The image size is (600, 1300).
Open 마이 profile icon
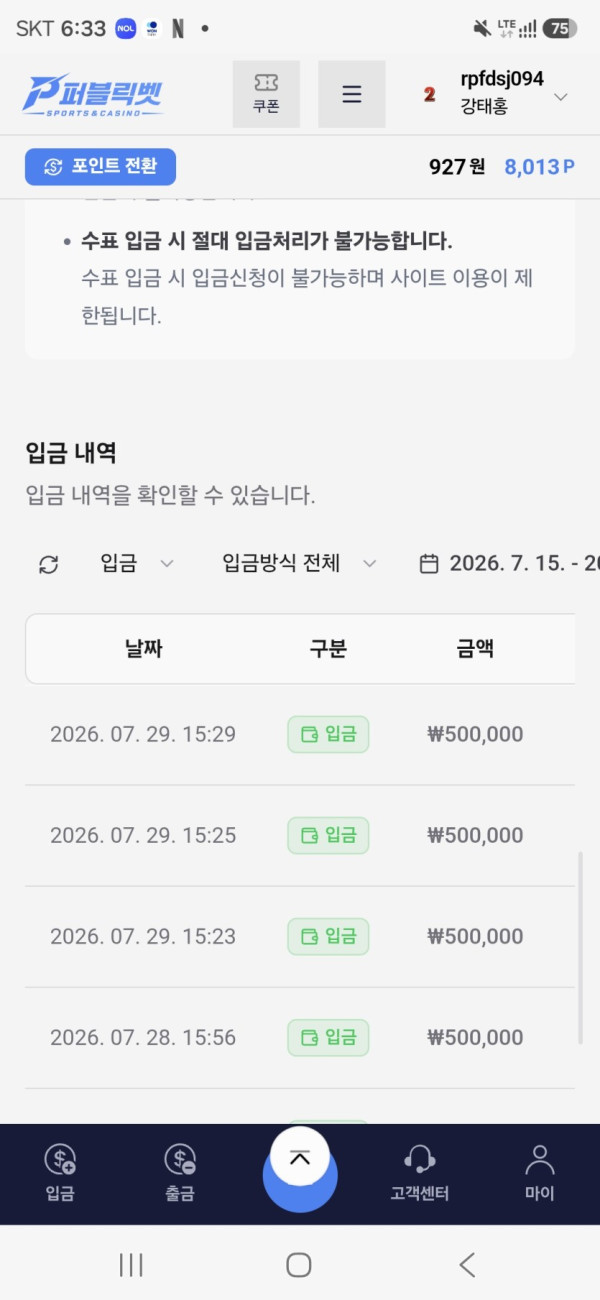(540, 1173)
